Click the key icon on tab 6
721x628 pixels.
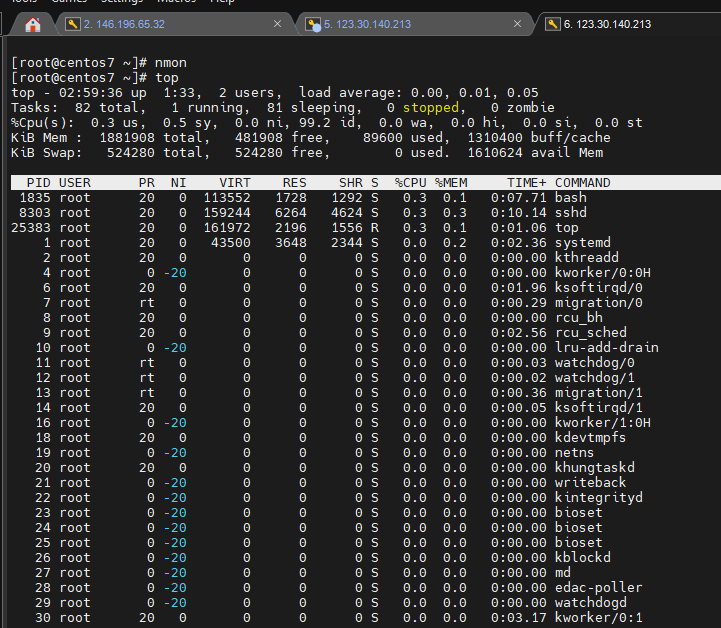click(x=551, y=24)
